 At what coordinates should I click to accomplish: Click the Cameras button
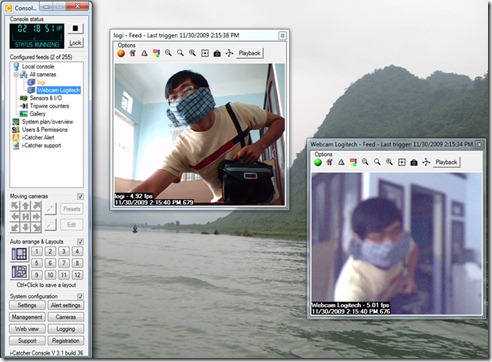coord(66,317)
